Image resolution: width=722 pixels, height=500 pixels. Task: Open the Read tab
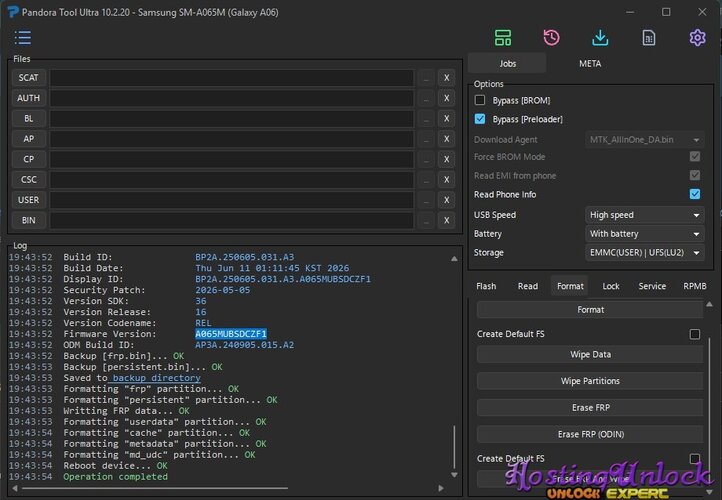[528, 286]
